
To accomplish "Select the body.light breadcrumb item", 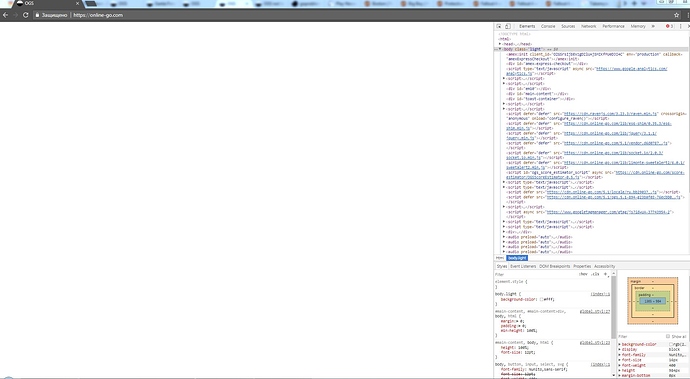I will (517, 258).
